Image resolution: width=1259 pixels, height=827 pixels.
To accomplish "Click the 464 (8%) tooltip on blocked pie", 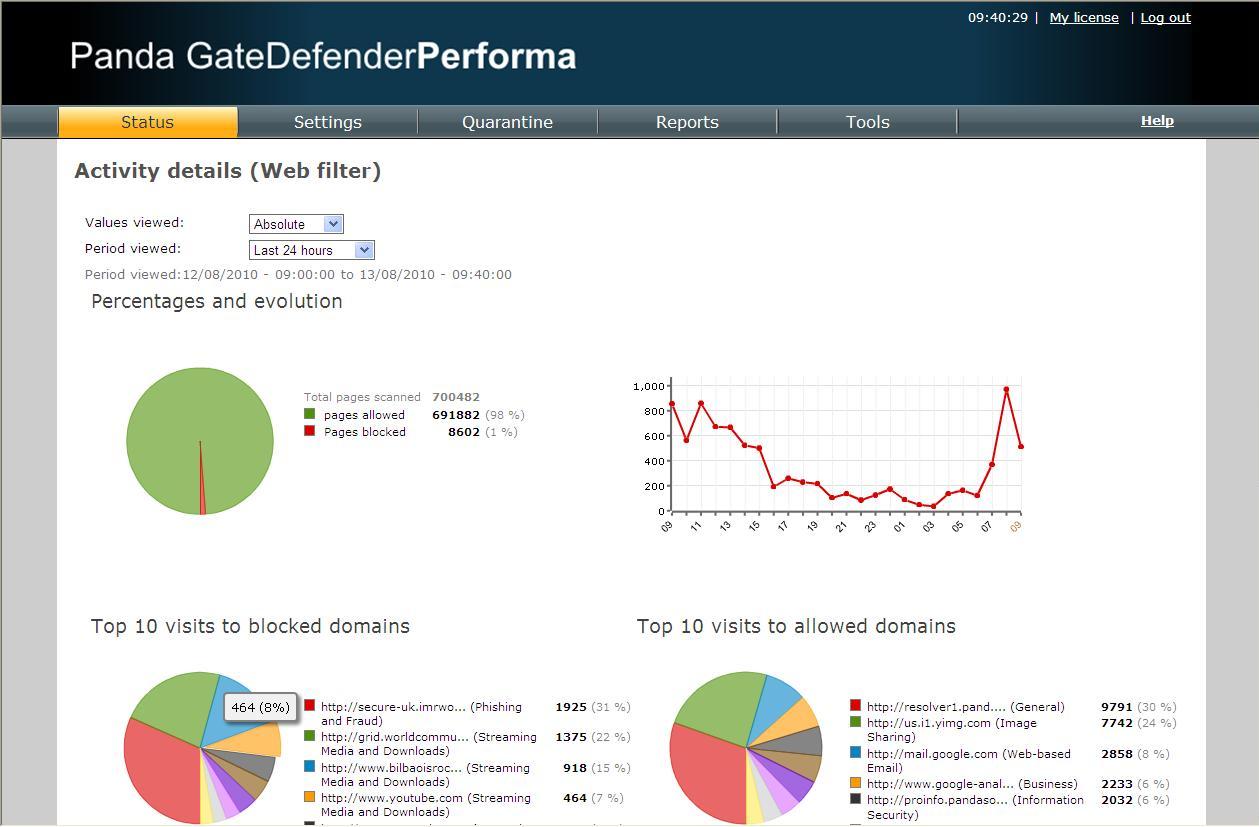I will point(260,707).
